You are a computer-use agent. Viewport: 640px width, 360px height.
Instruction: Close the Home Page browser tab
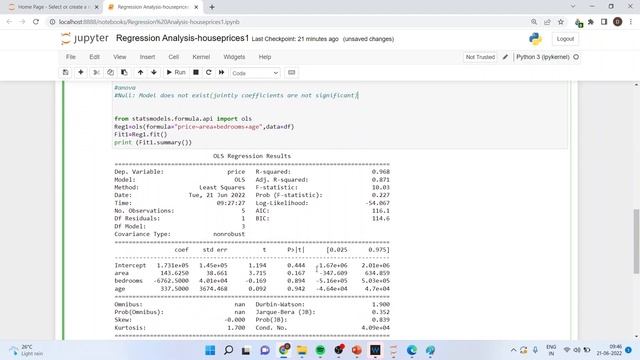[97, 7]
